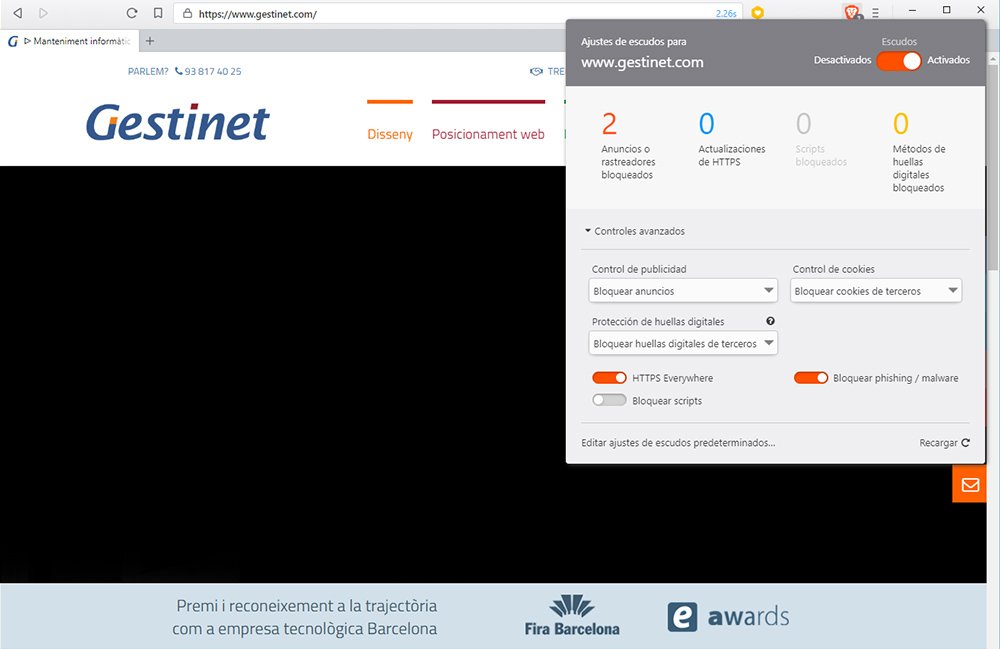Viewport: 1000px width, 649px height.
Task: Enable the Bloquear scripts toggle
Action: pos(609,399)
